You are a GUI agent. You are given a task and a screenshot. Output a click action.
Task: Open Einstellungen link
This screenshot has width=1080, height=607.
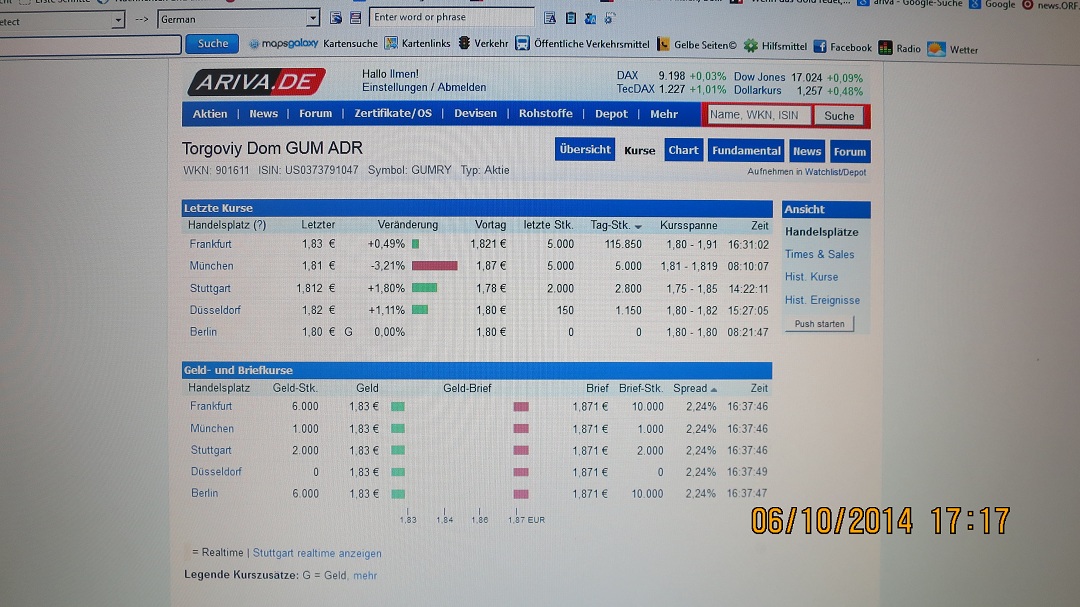[x=395, y=88]
